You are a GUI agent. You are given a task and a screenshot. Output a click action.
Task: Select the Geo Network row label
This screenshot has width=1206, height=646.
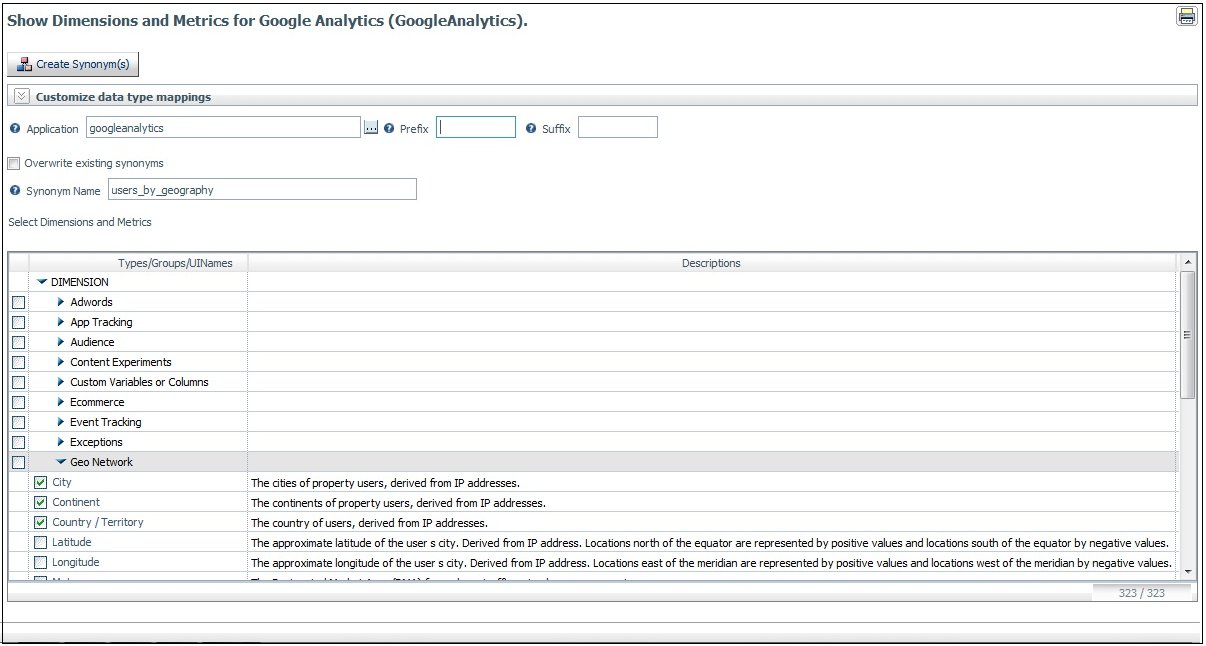(101, 462)
